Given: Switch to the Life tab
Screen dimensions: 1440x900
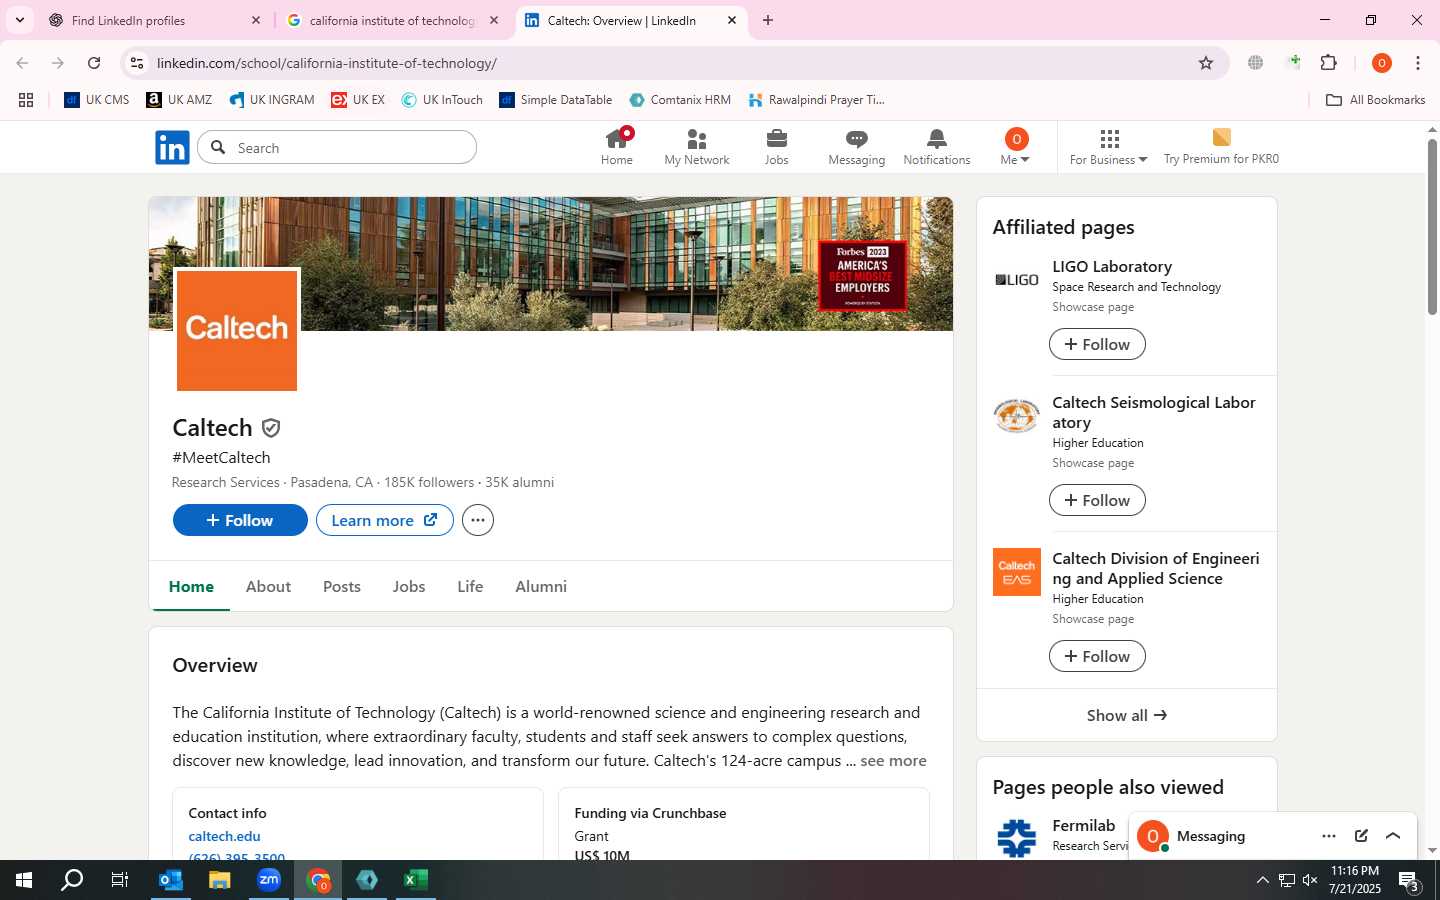Looking at the screenshot, I should 470,587.
